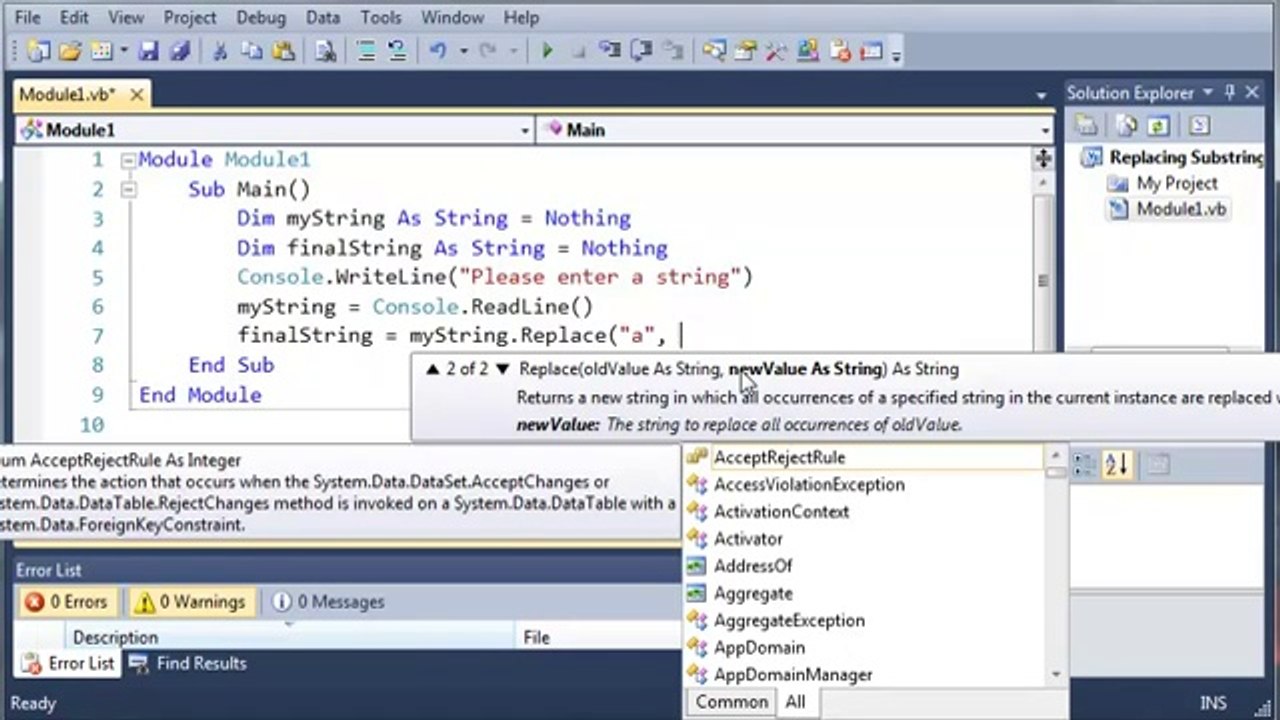The width and height of the screenshot is (1280, 720).
Task: Select Module1.vb in Solution Explorer
Action: click(x=1180, y=209)
